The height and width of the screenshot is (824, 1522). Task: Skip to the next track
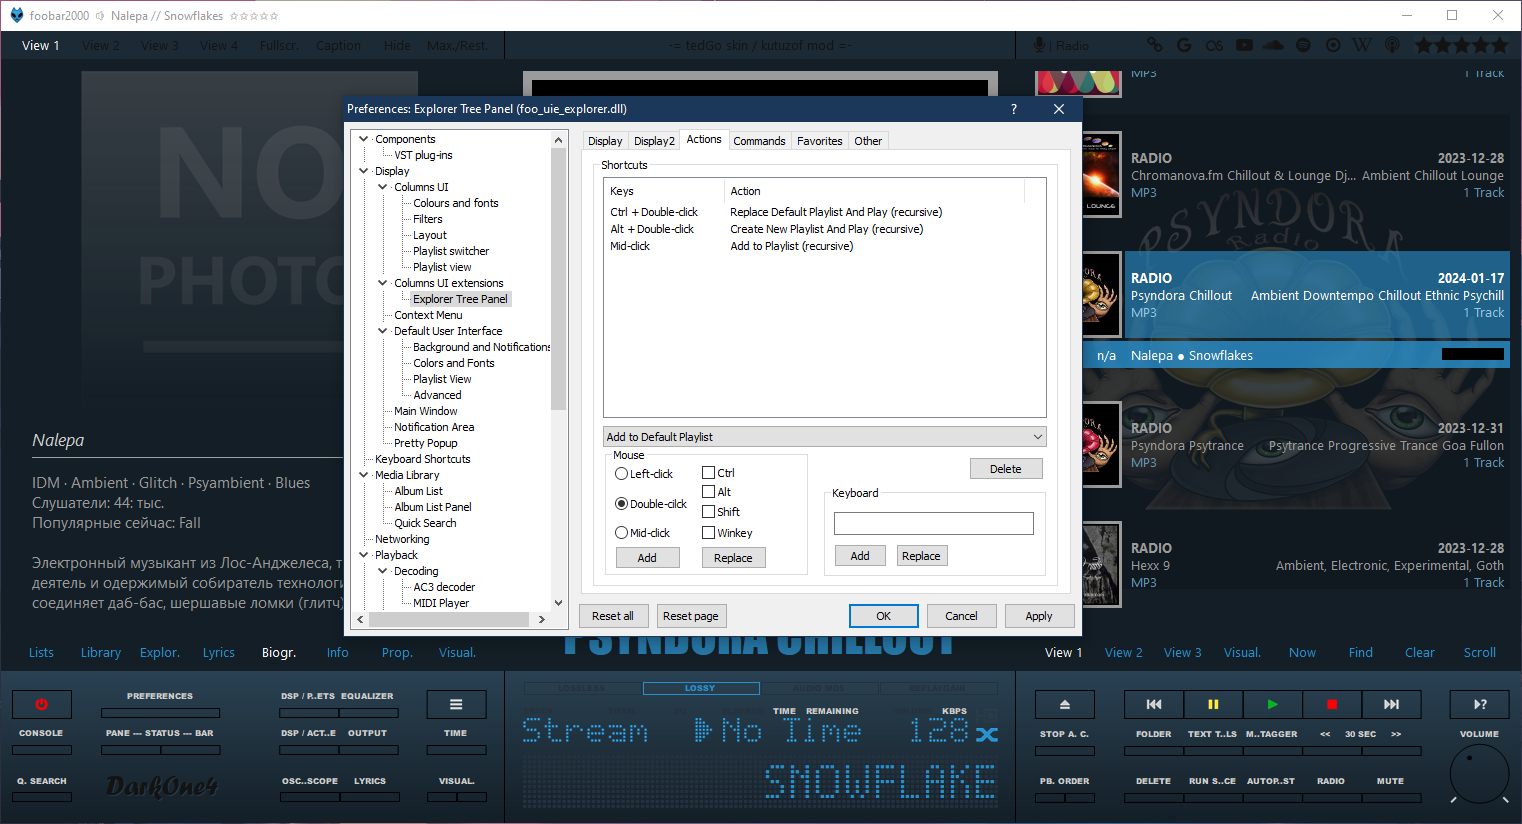[x=1391, y=704]
